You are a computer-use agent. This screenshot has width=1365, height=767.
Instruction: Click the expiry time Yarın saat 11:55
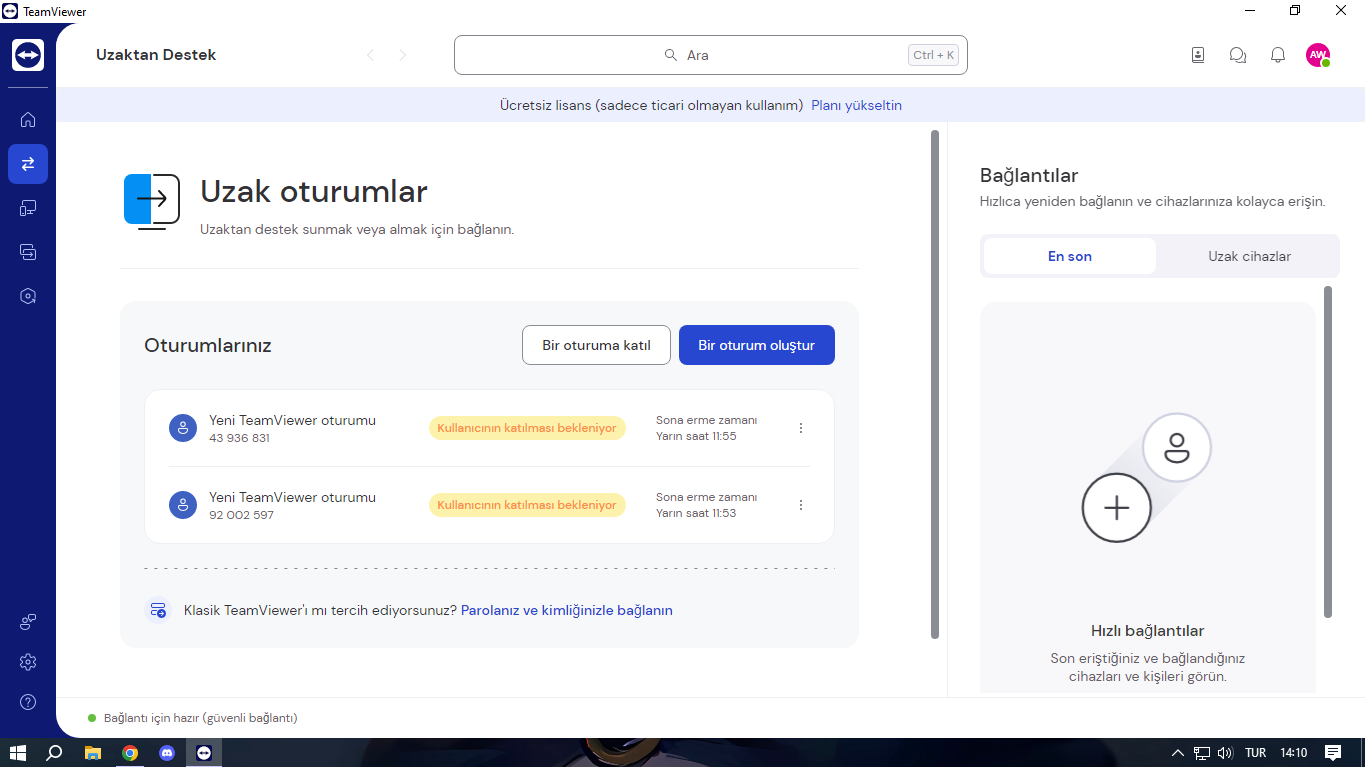point(696,436)
